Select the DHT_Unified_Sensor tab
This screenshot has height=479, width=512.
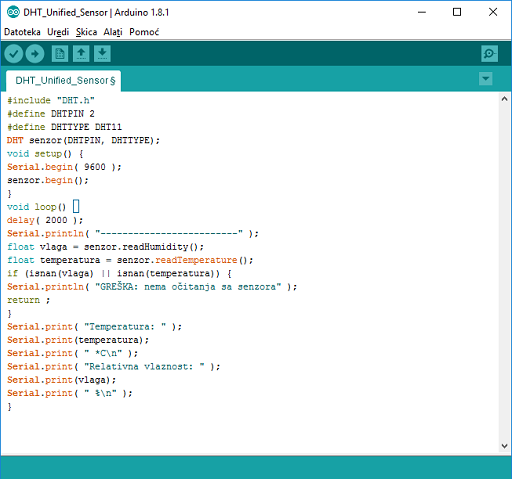point(64,81)
